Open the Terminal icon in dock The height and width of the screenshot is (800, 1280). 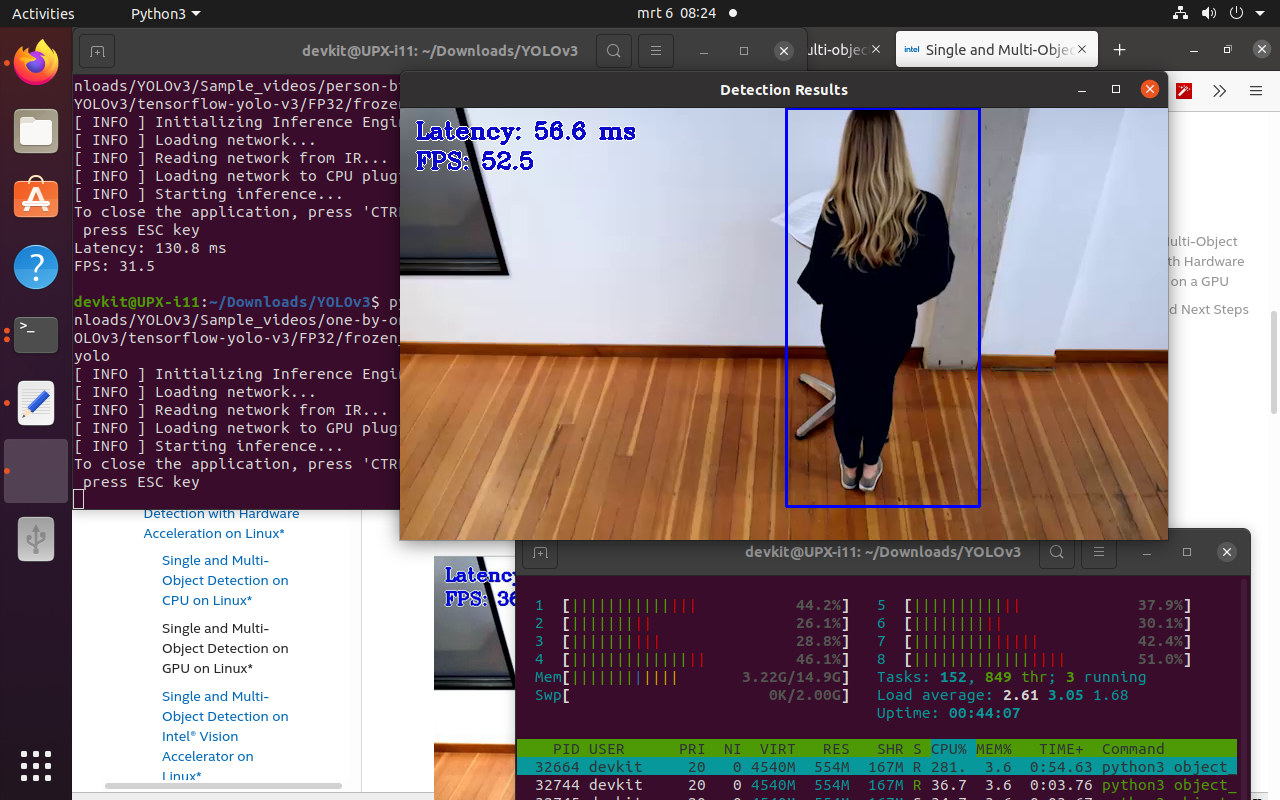[x=36, y=335]
